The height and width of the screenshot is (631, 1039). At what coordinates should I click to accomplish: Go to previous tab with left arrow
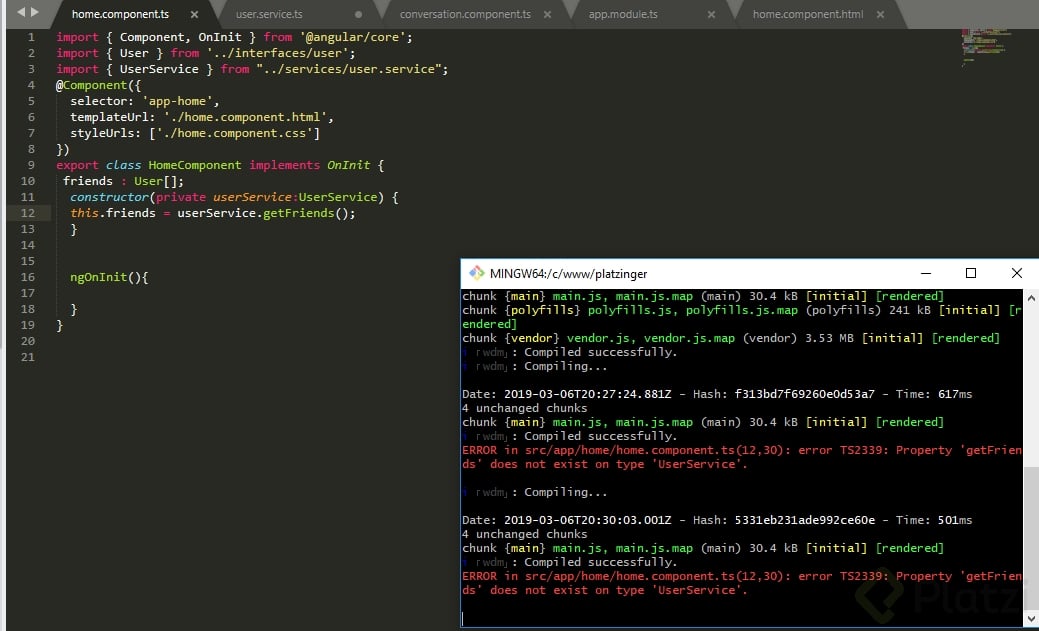[x=21, y=12]
